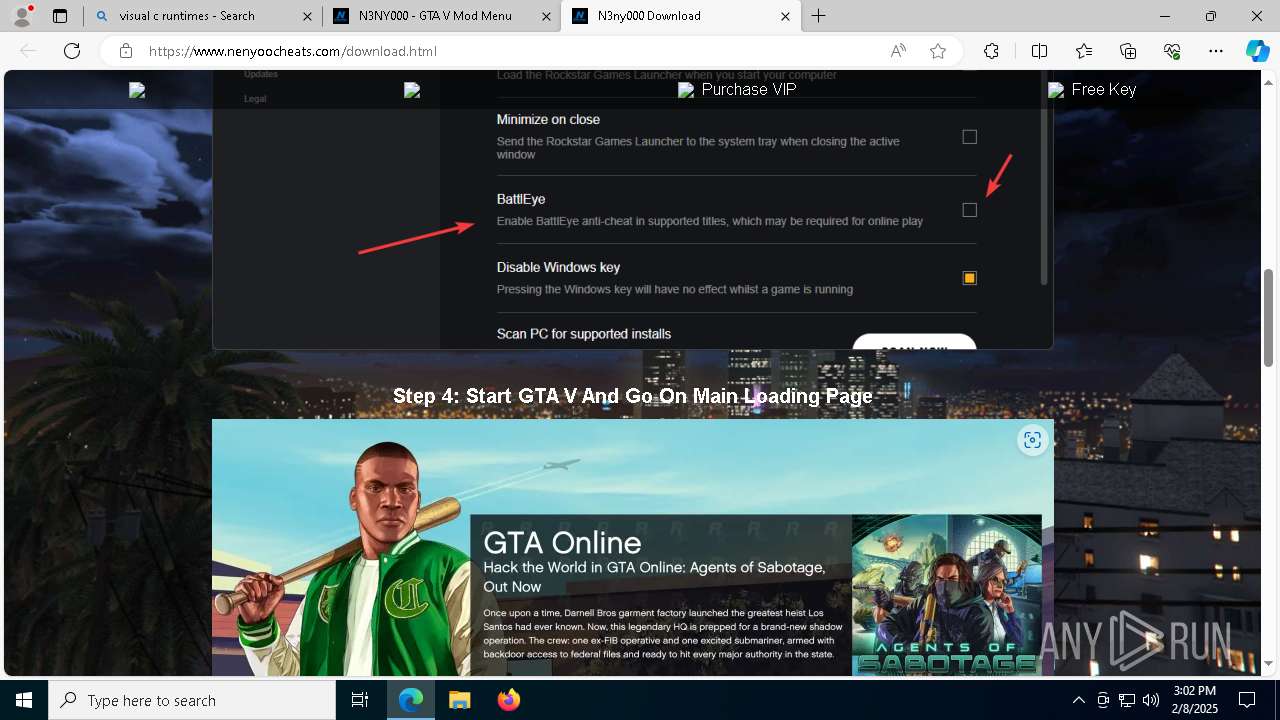Select the N3ny000 Download tab
This screenshot has width=1280, height=720.
681,16
